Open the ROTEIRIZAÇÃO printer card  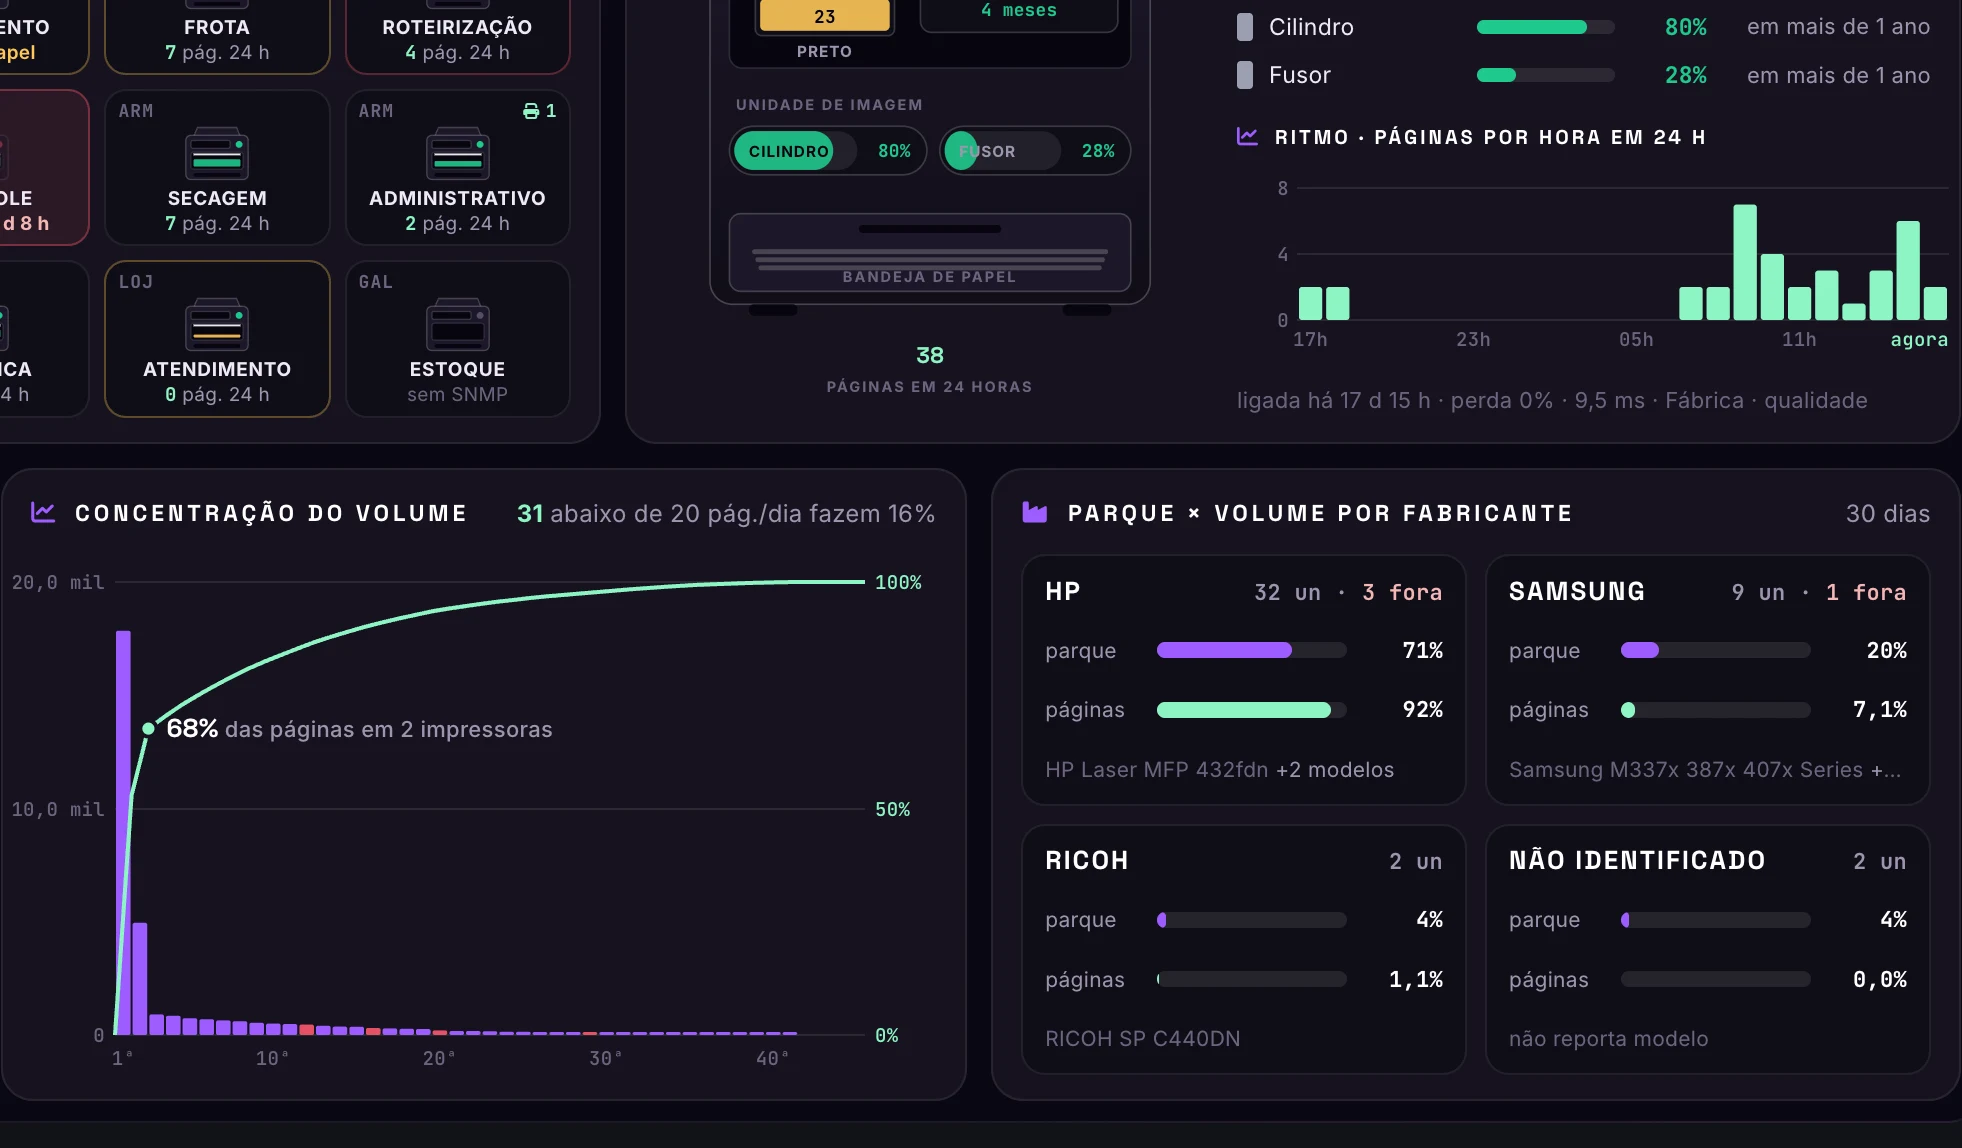pyautogui.click(x=457, y=36)
